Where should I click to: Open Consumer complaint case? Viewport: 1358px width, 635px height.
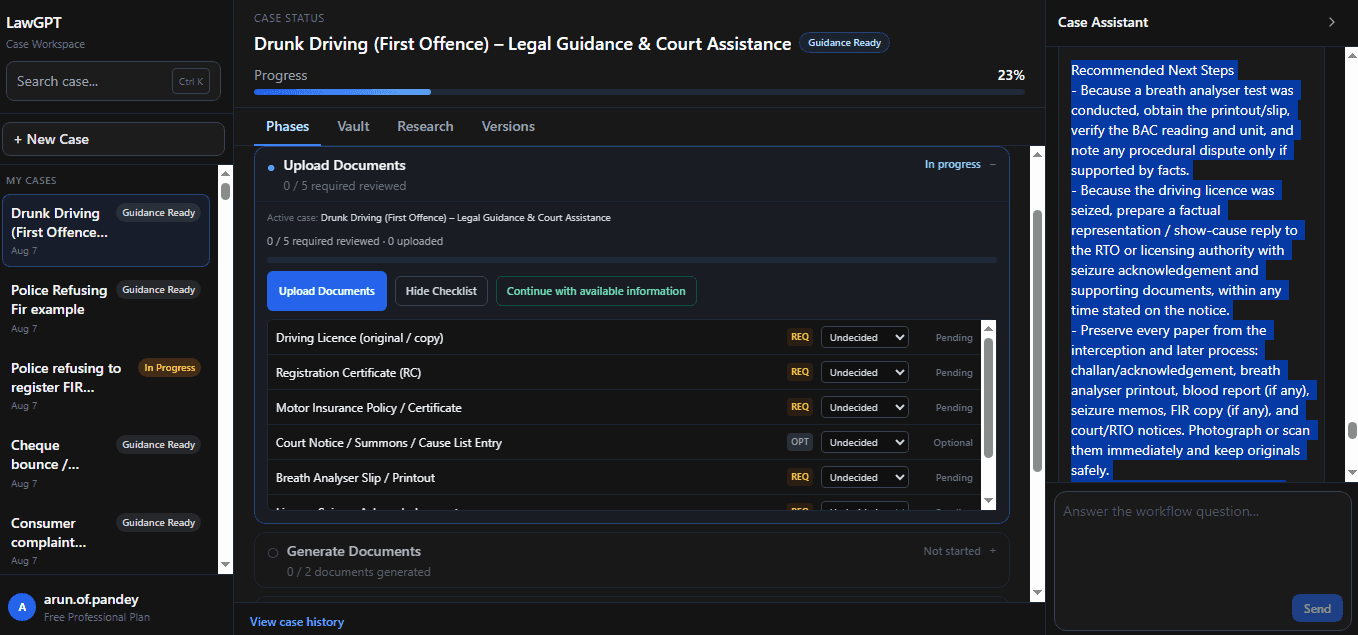tap(106, 540)
